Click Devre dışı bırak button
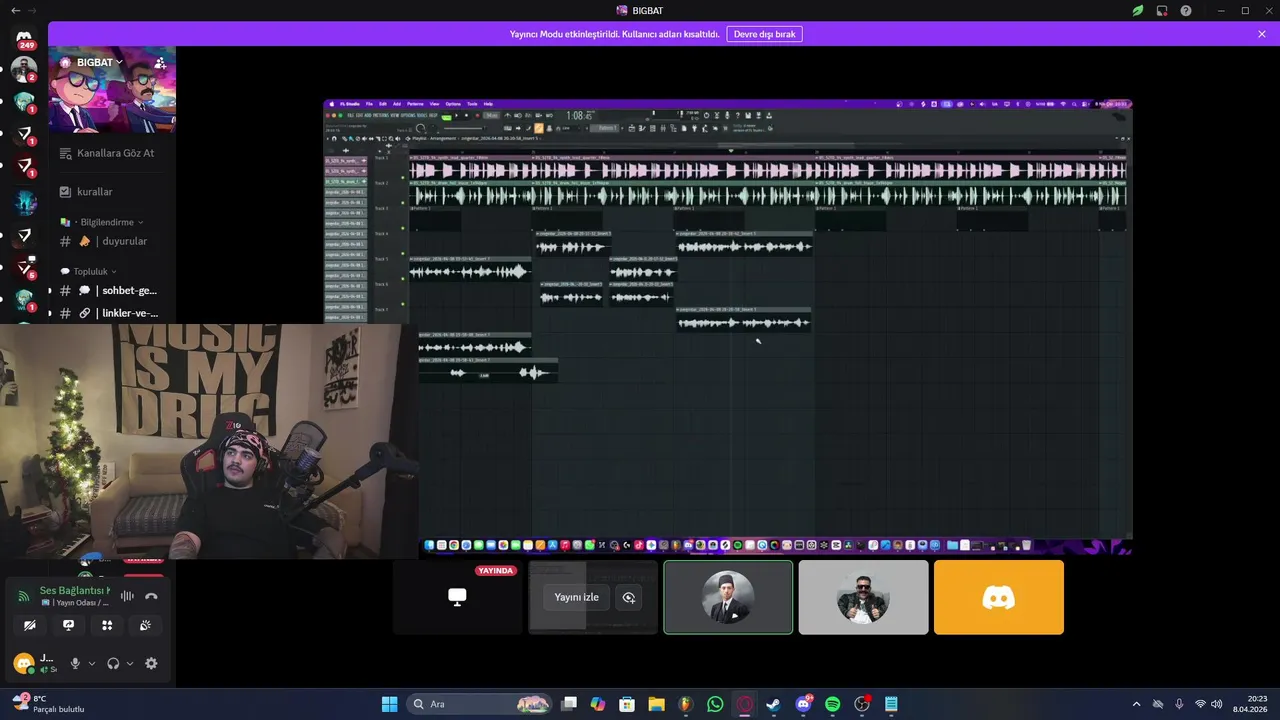Viewport: 1280px width, 720px height. (x=764, y=34)
